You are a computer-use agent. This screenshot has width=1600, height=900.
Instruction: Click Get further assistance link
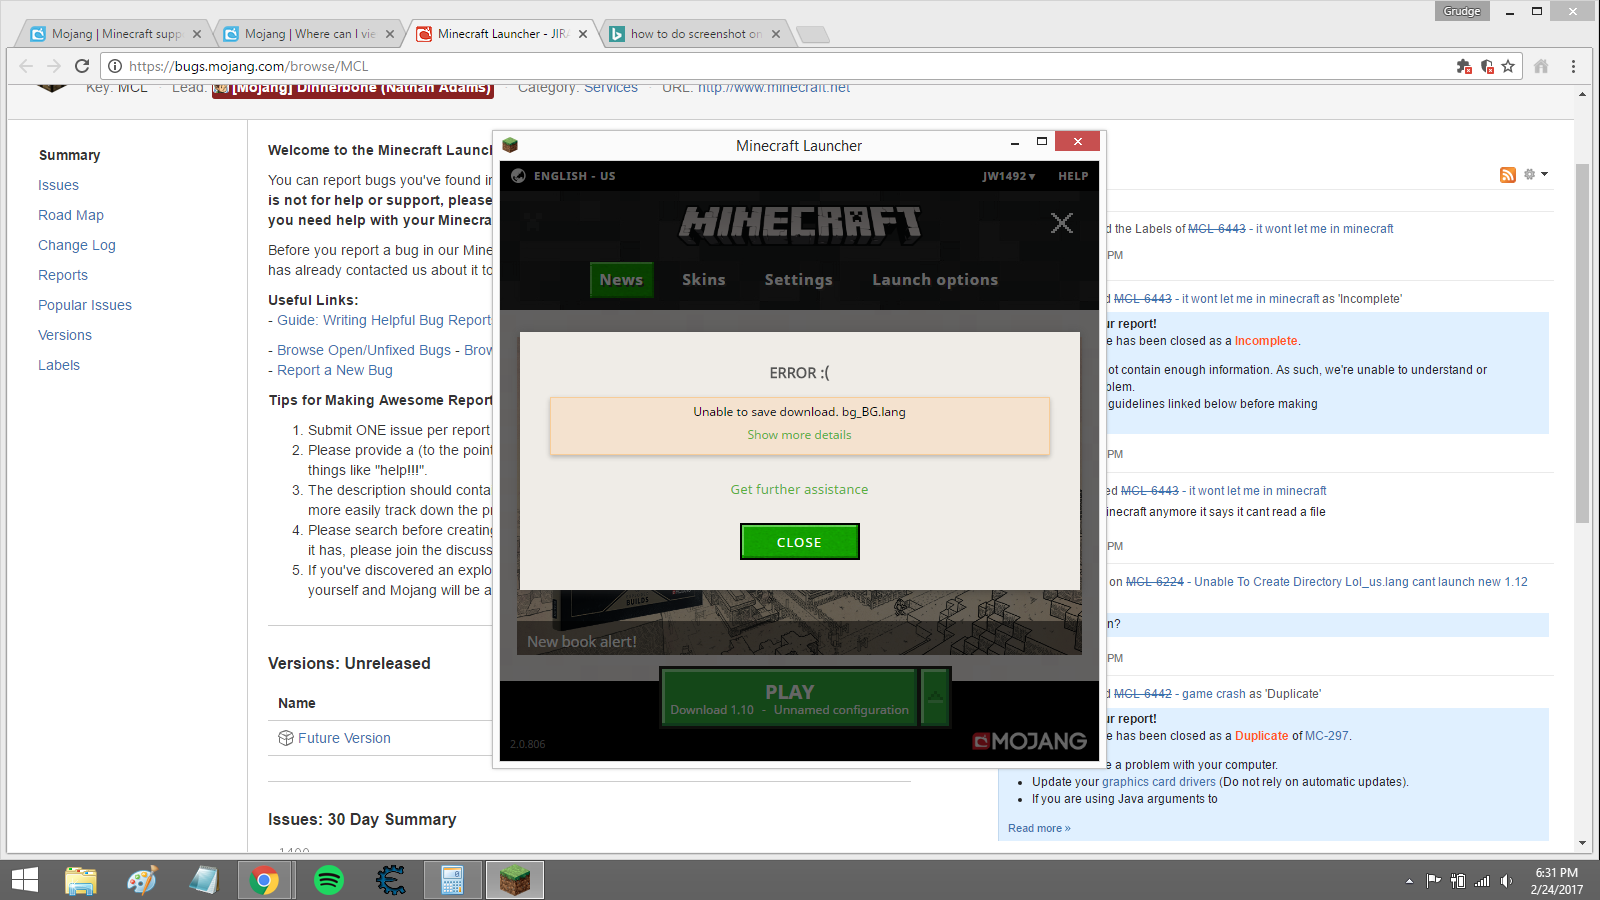tap(799, 490)
